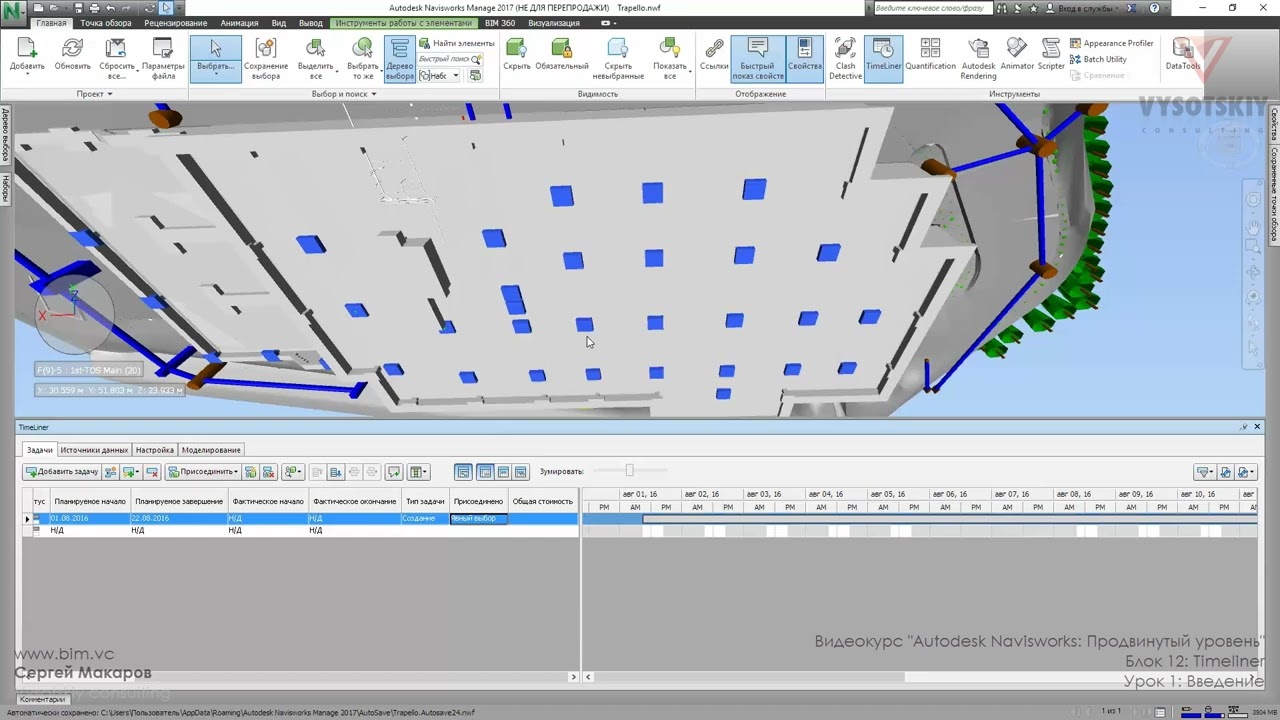Toggle the Выбрать (Select) tool
The width and height of the screenshot is (1280, 720).
coord(215,59)
